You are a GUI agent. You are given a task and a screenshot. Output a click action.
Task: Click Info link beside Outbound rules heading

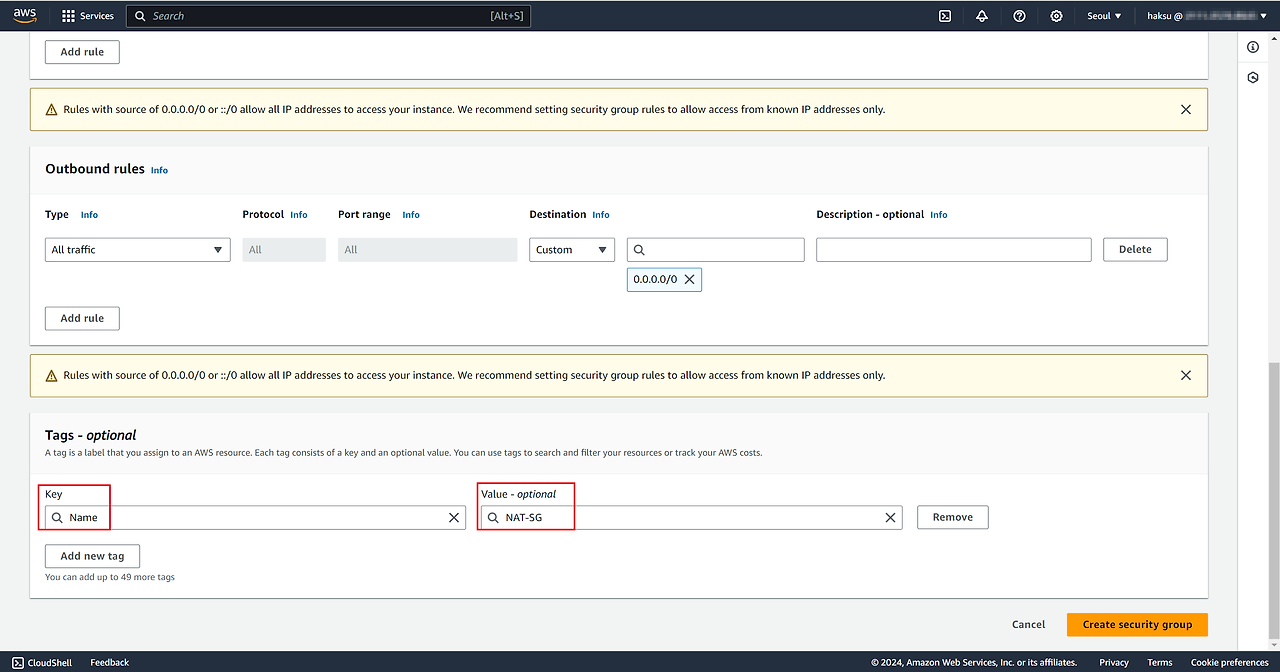159,170
